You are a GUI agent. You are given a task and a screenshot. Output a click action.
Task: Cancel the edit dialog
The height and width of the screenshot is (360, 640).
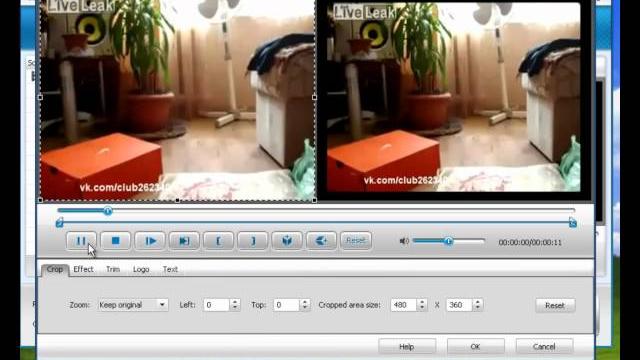click(x=544, y=347)
